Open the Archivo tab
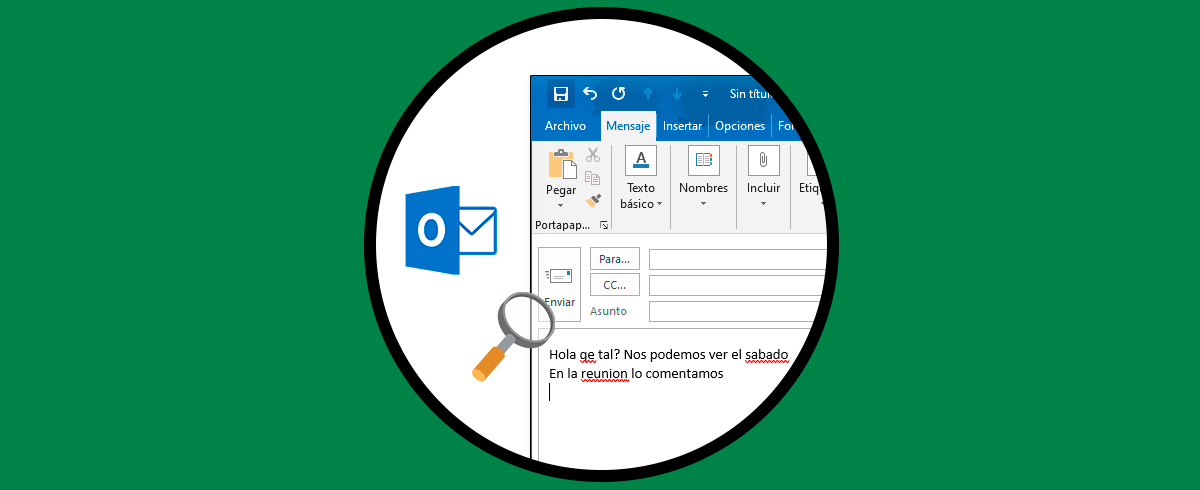This screenshot has height=490, width=1200. click(565, 126)
